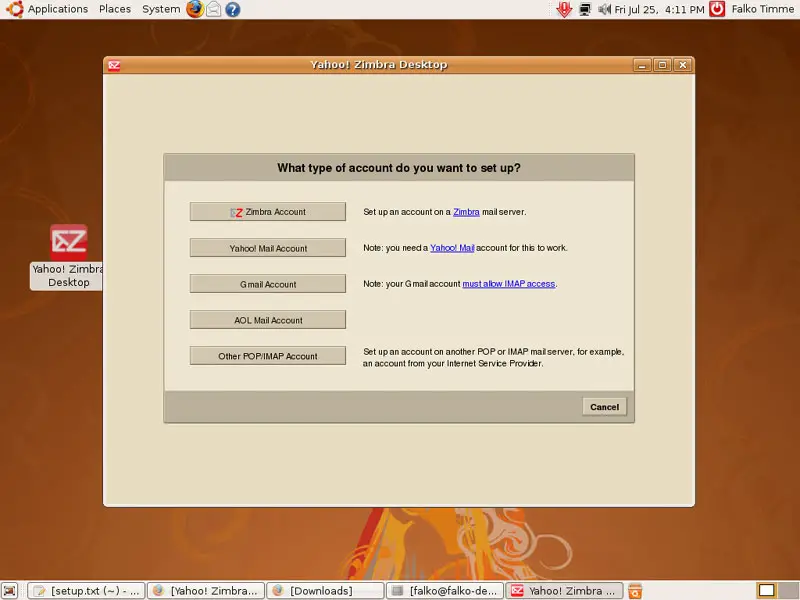The height and width of the screenshot is (600, 800).
Task: Visit the must allow IMAP access link
Action: 509,284
